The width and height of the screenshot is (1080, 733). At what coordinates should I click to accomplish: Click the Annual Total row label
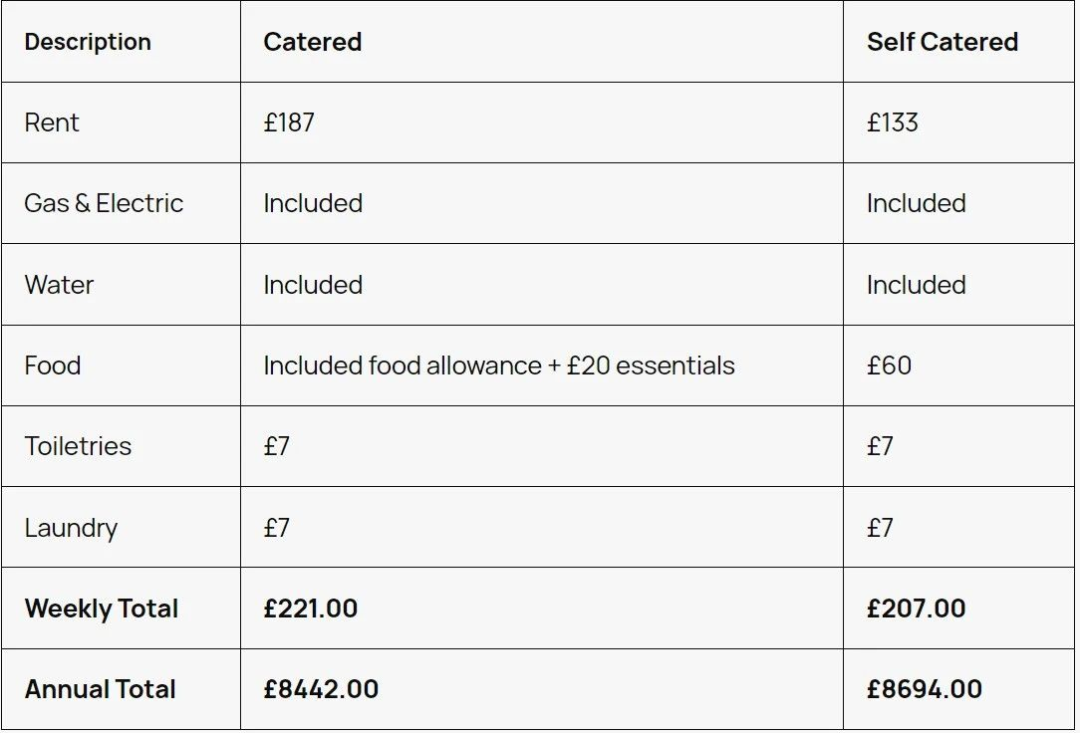[x=100, y=689]
